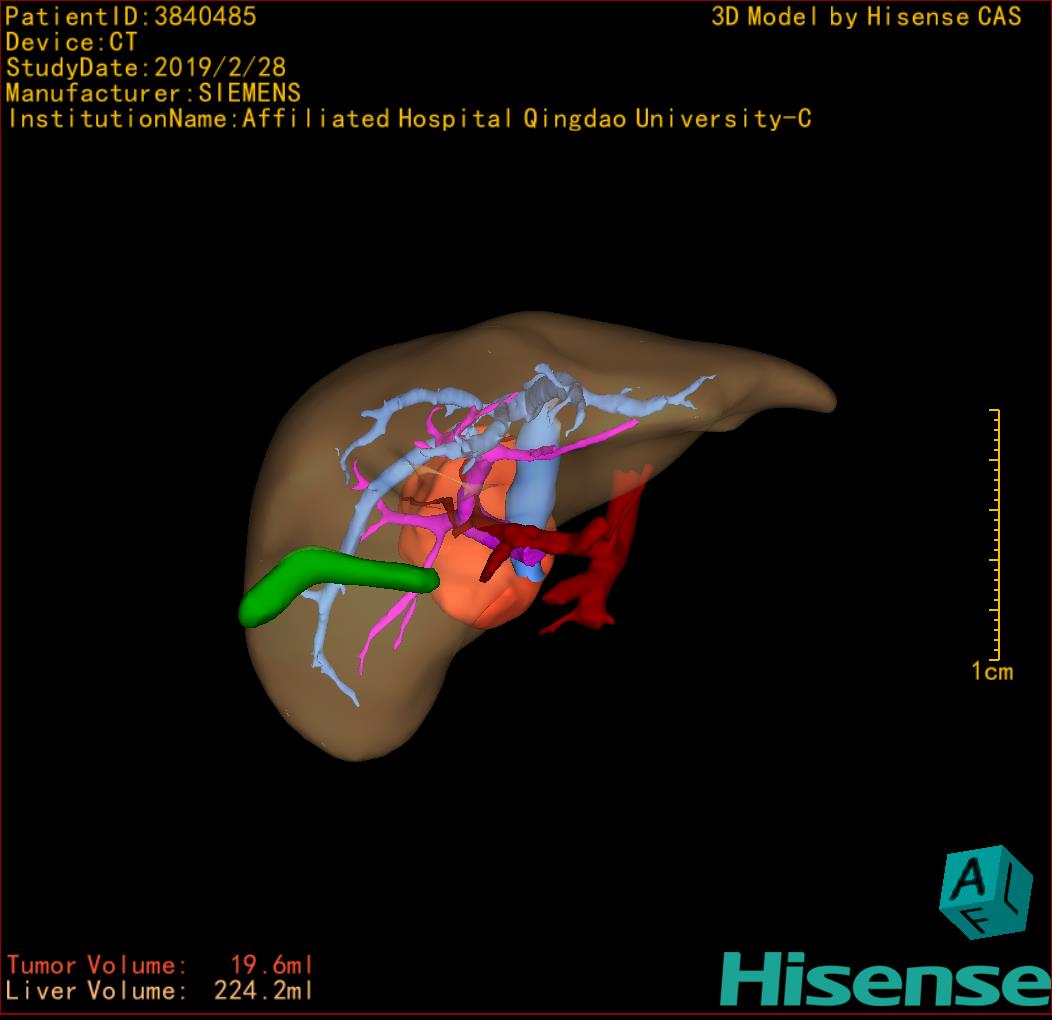
Task: Click the Tumor Volume 19.6ml readout
Action: coord(160,966)
